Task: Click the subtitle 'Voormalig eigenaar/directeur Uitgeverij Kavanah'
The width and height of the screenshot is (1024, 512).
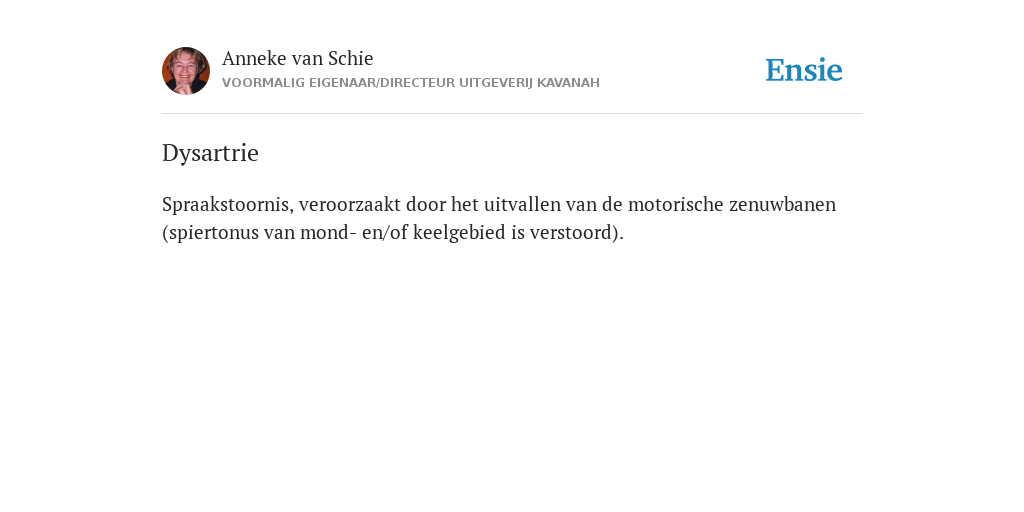Action: pyautogui.click(x=411, y=83)
